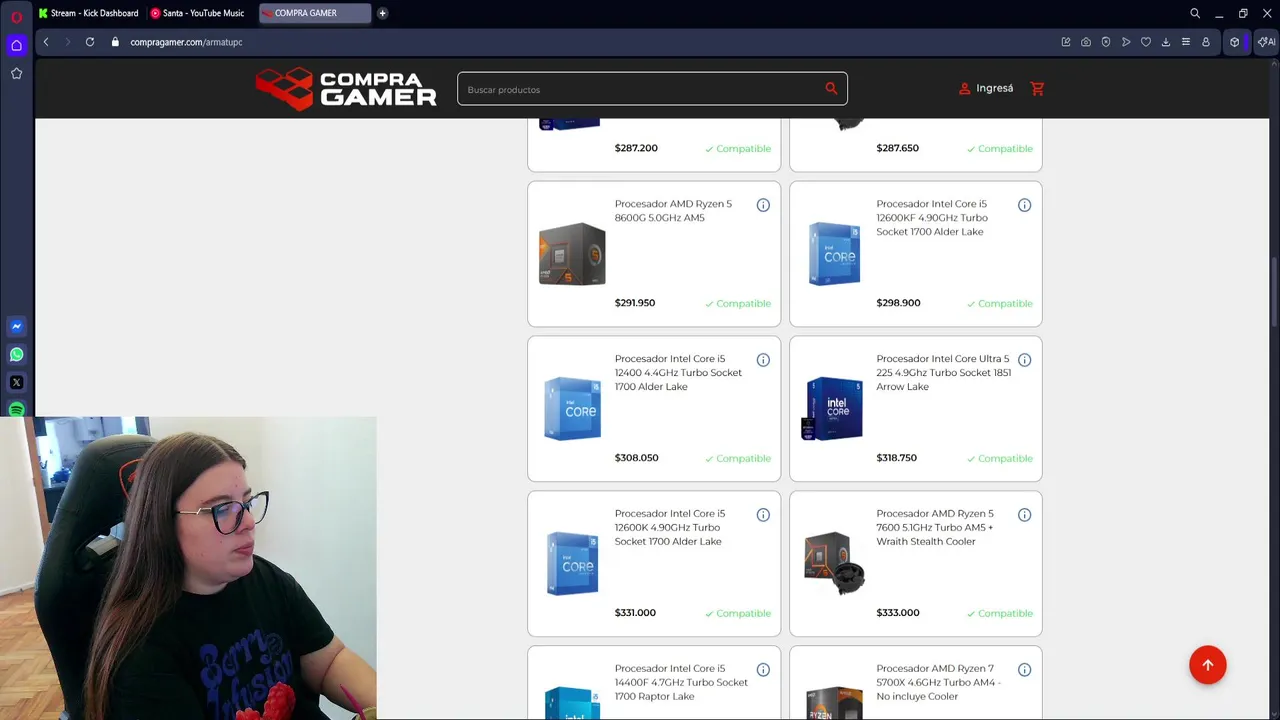
Task: Click the $318.750 price
Action: click(896, 458)
